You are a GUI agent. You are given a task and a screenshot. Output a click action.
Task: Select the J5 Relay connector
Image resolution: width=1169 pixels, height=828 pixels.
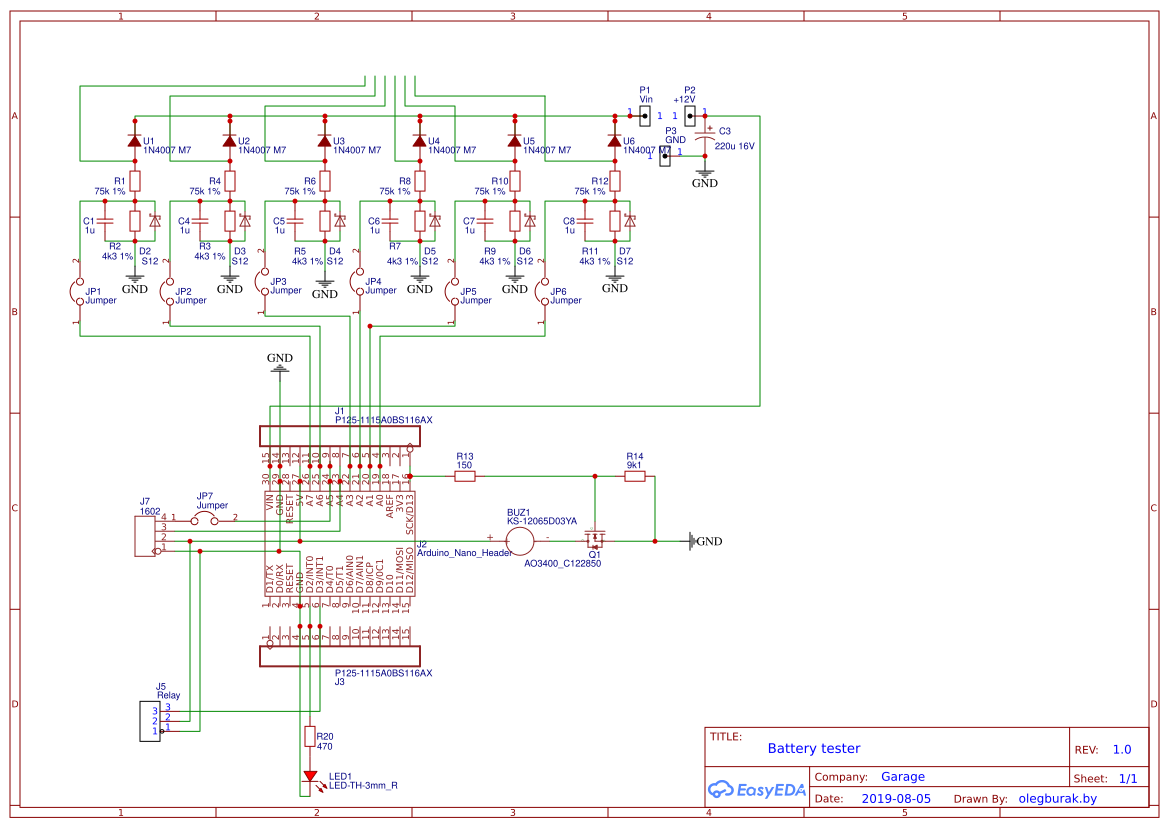[149, 720]
